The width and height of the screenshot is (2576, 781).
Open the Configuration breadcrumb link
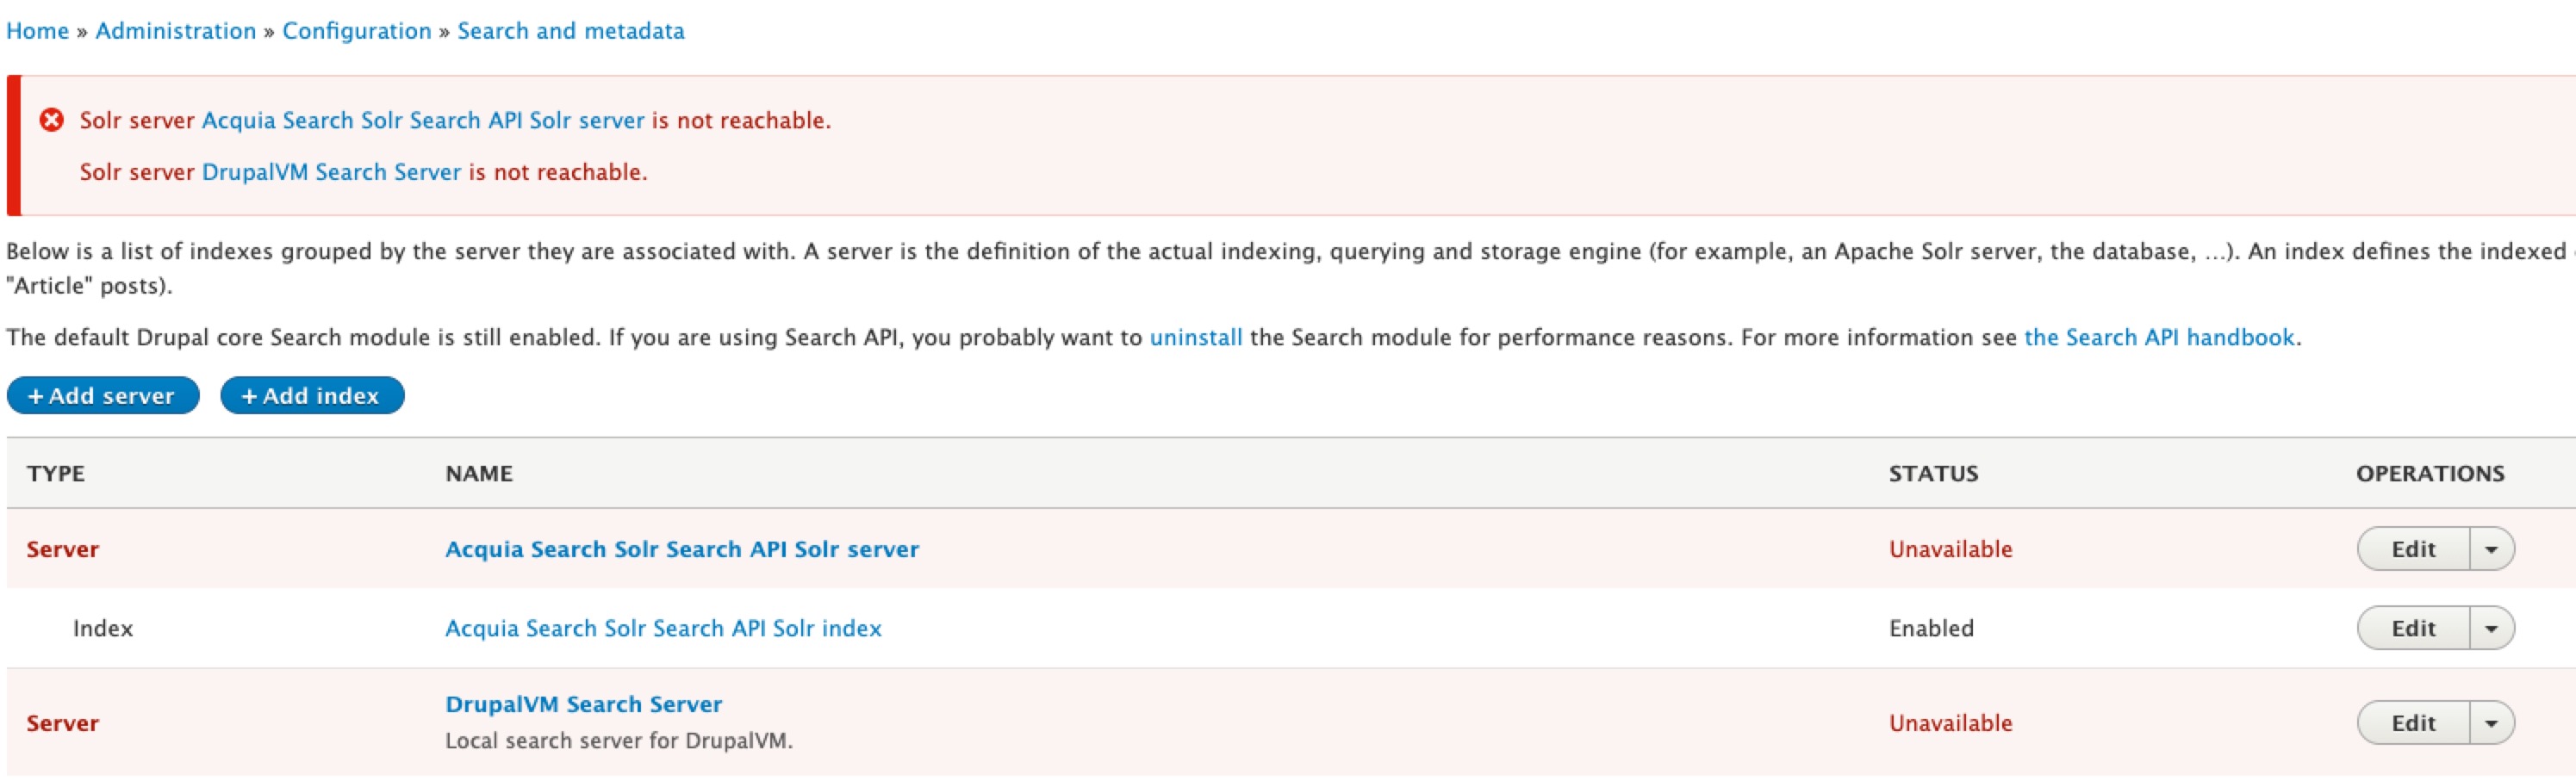click(x=358, y=30)
